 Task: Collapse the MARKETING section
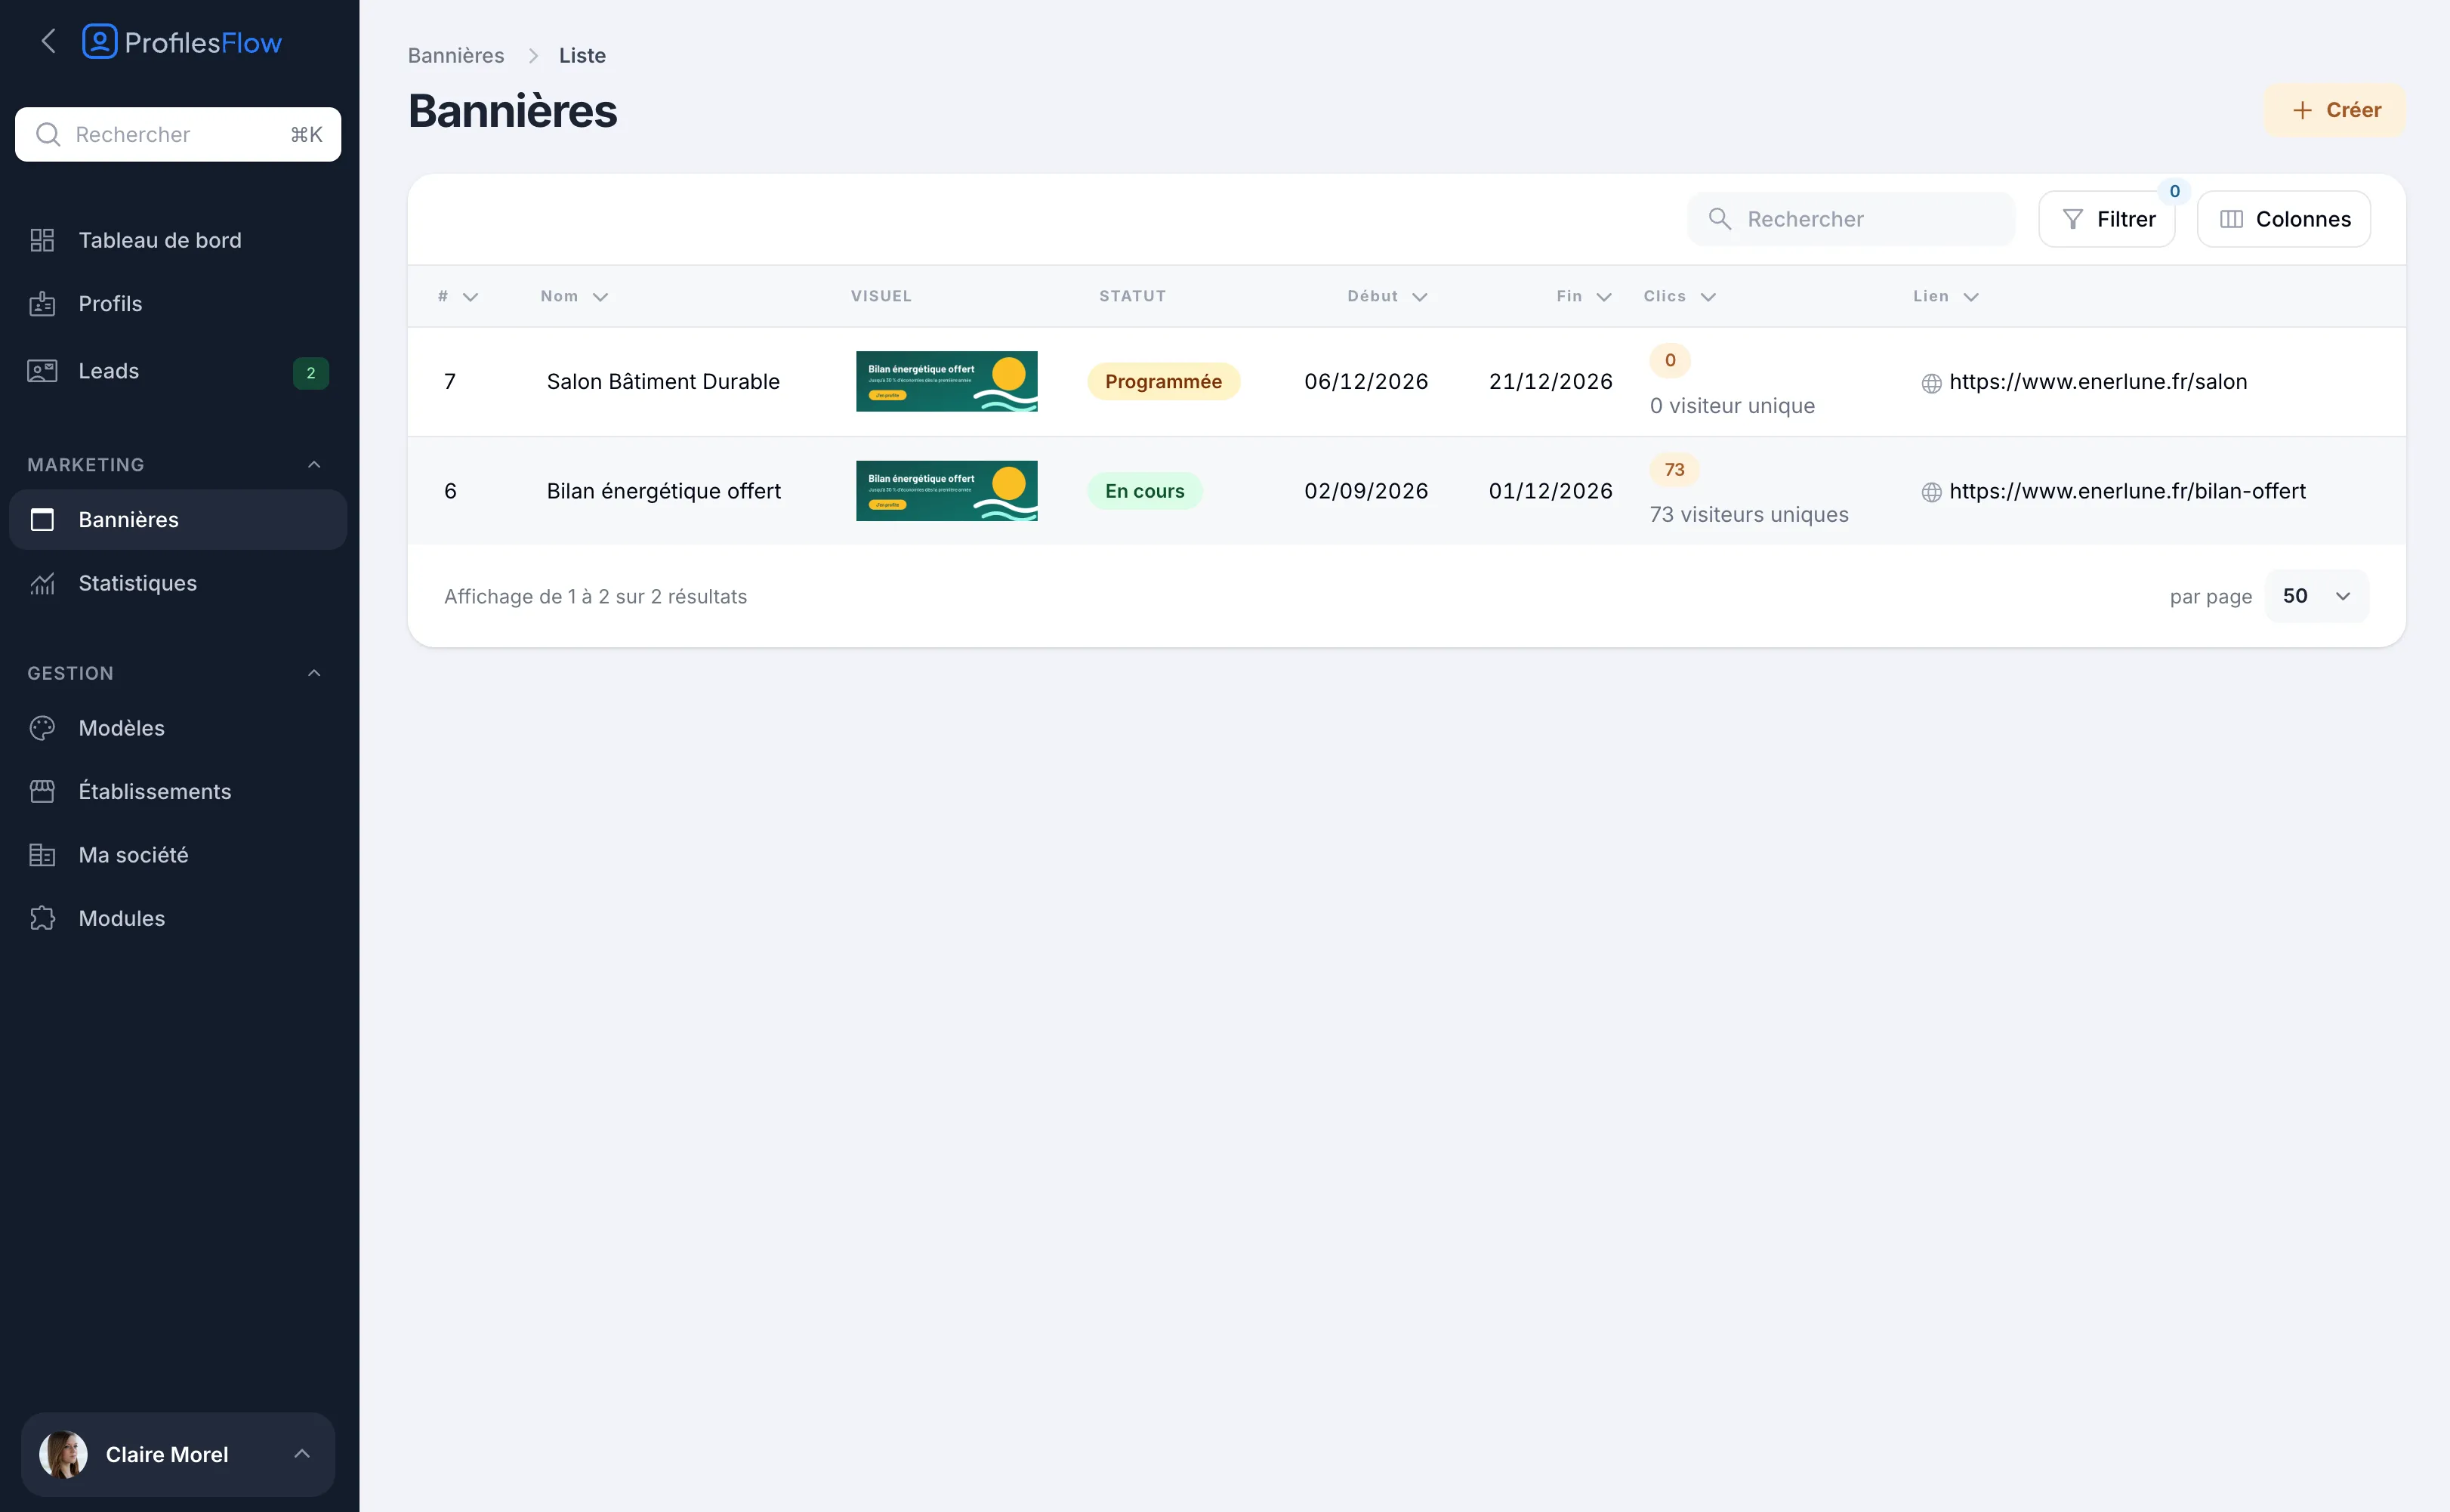[314, 464]
